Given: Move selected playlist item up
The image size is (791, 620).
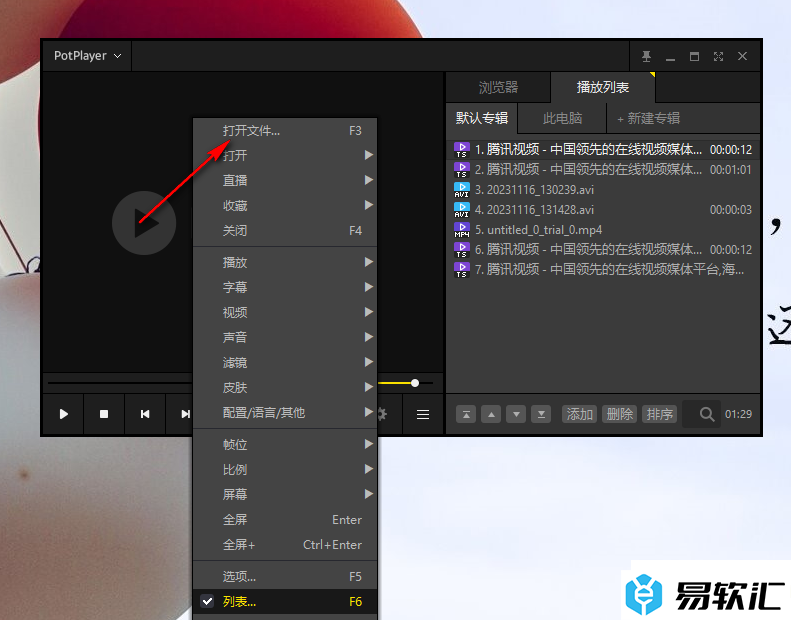Looking at the screenshot, I should pyautogui.click(x=491, y=414).
